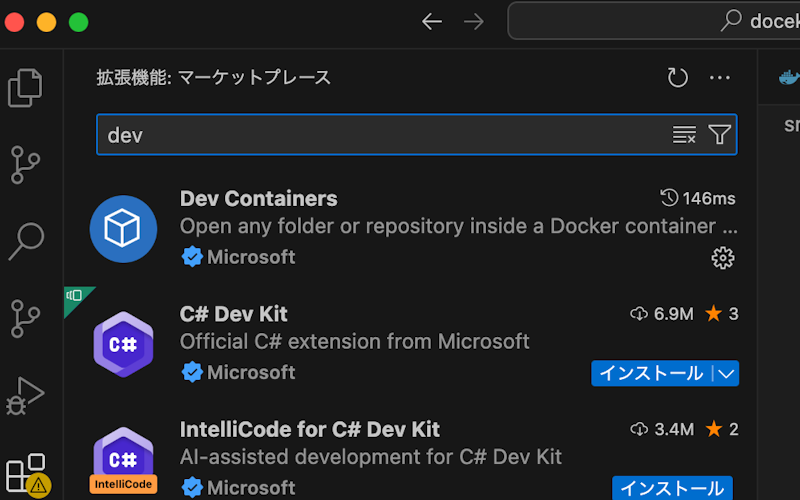Viewport: 800px width, 500px height.
Task: Install the C# Dev Kit extension
Action: pyautogui.click(x=651, y=373)
